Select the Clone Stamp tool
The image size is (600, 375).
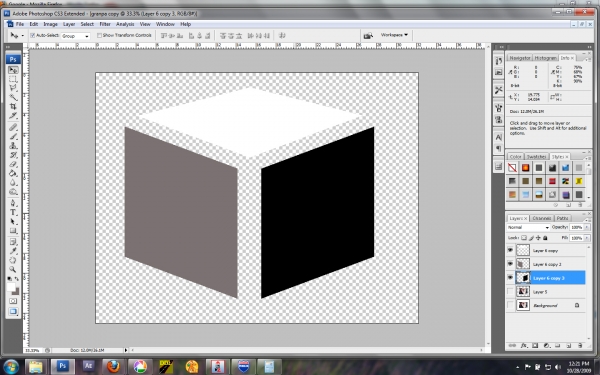click(13, 145)
